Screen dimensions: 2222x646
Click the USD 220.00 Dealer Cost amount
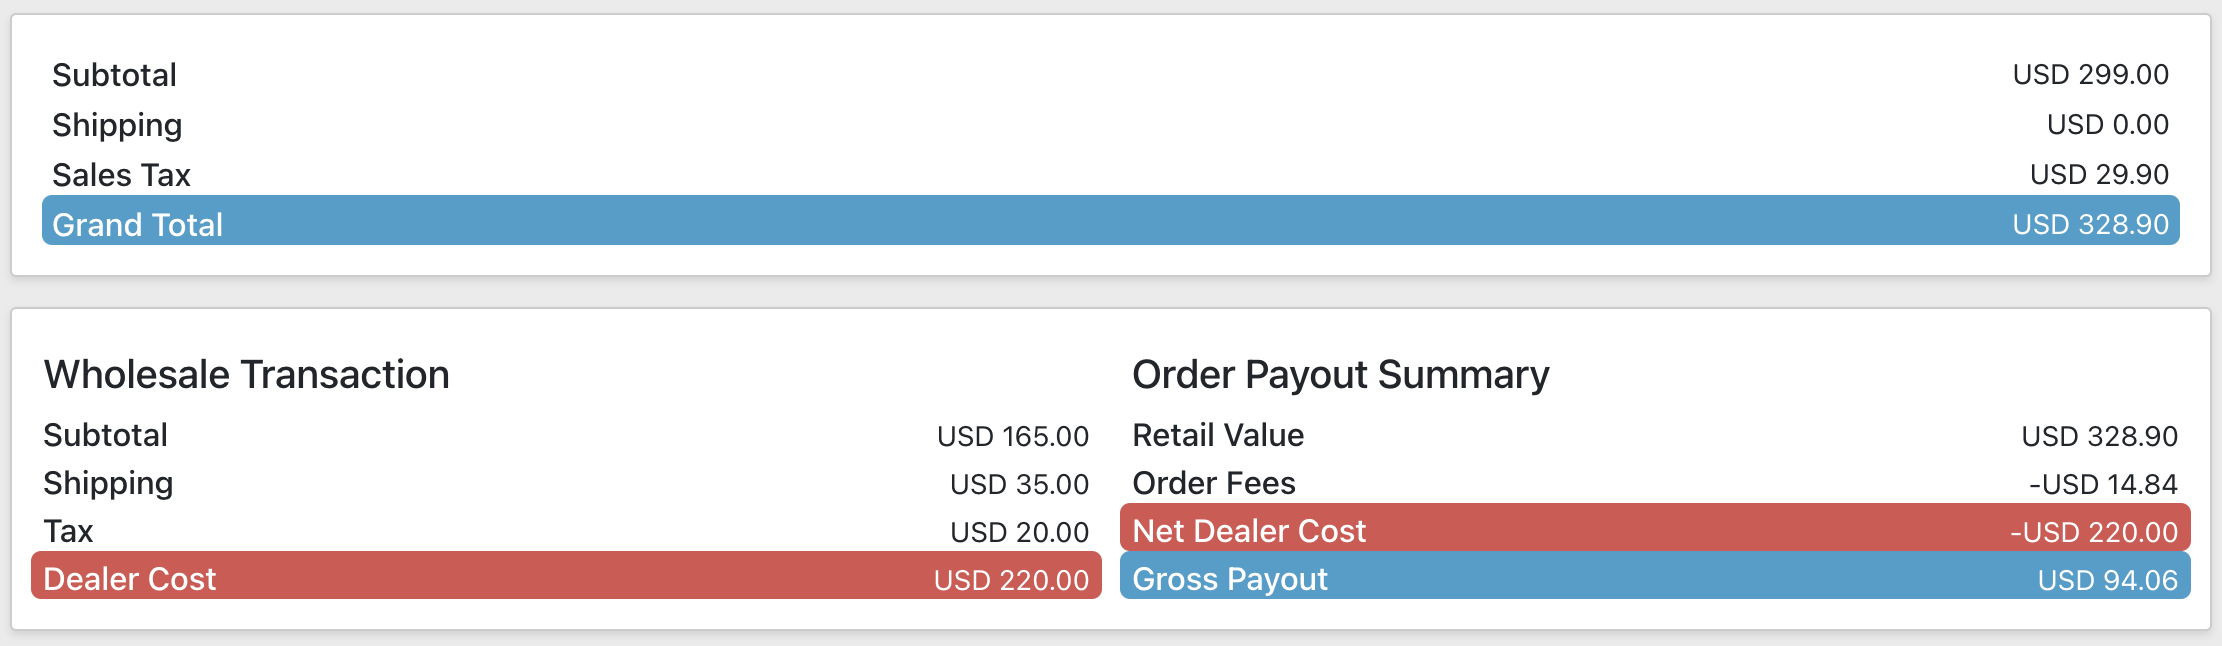[x=1011, y=581]
